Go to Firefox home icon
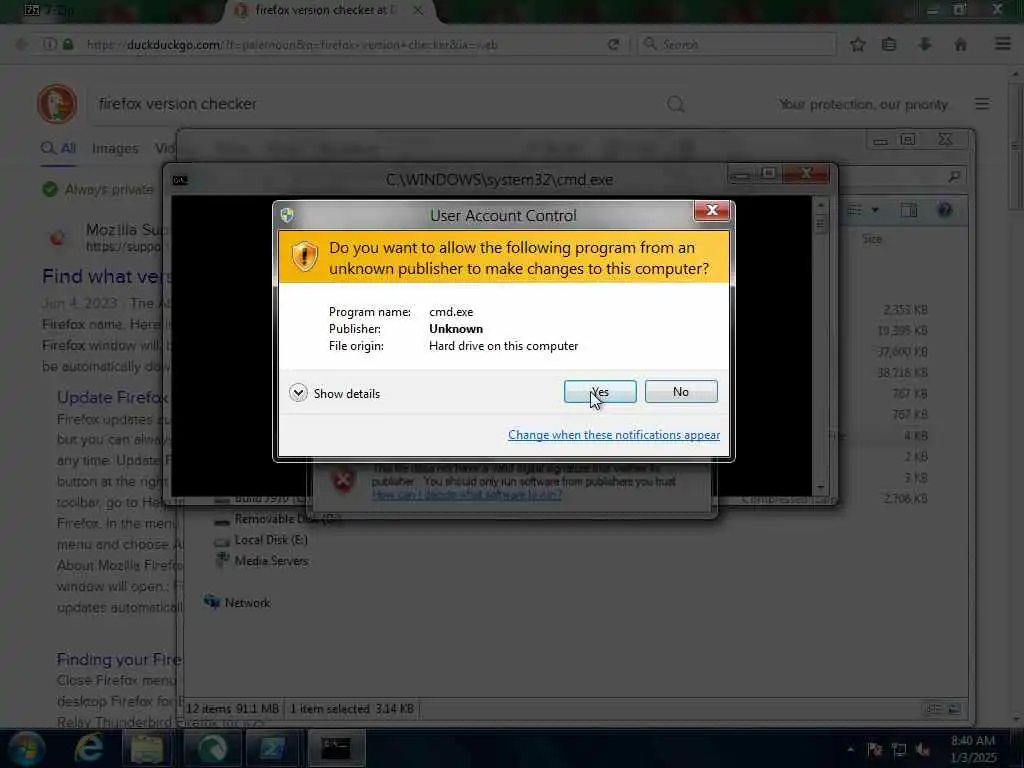Screen dimensions: 1024x768 pos(960,44)
